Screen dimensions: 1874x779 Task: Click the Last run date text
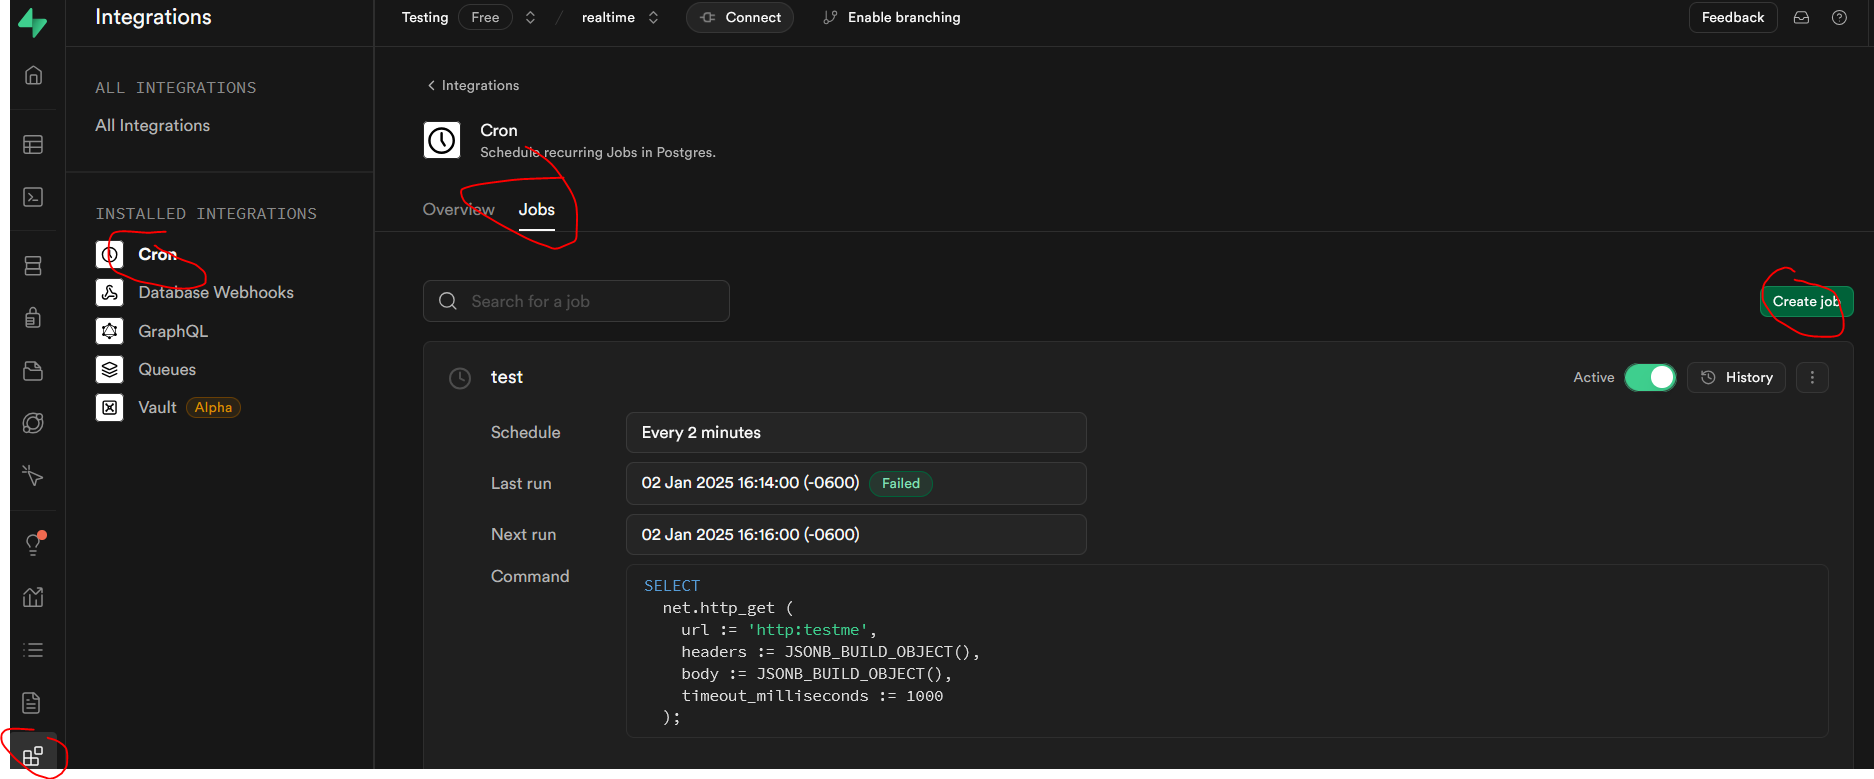[x=750, y=483]
